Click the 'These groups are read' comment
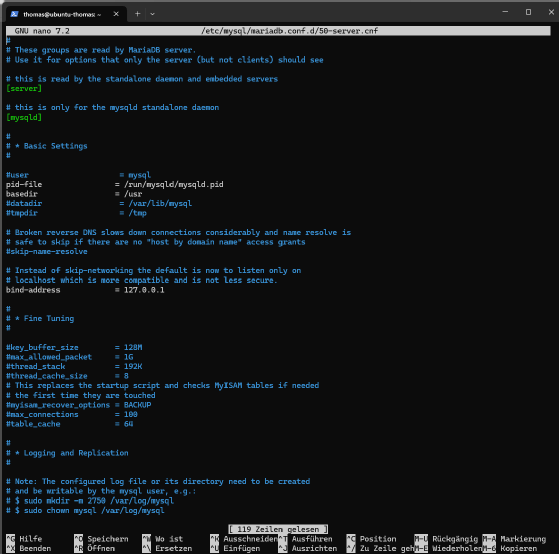 pos(101,50)
